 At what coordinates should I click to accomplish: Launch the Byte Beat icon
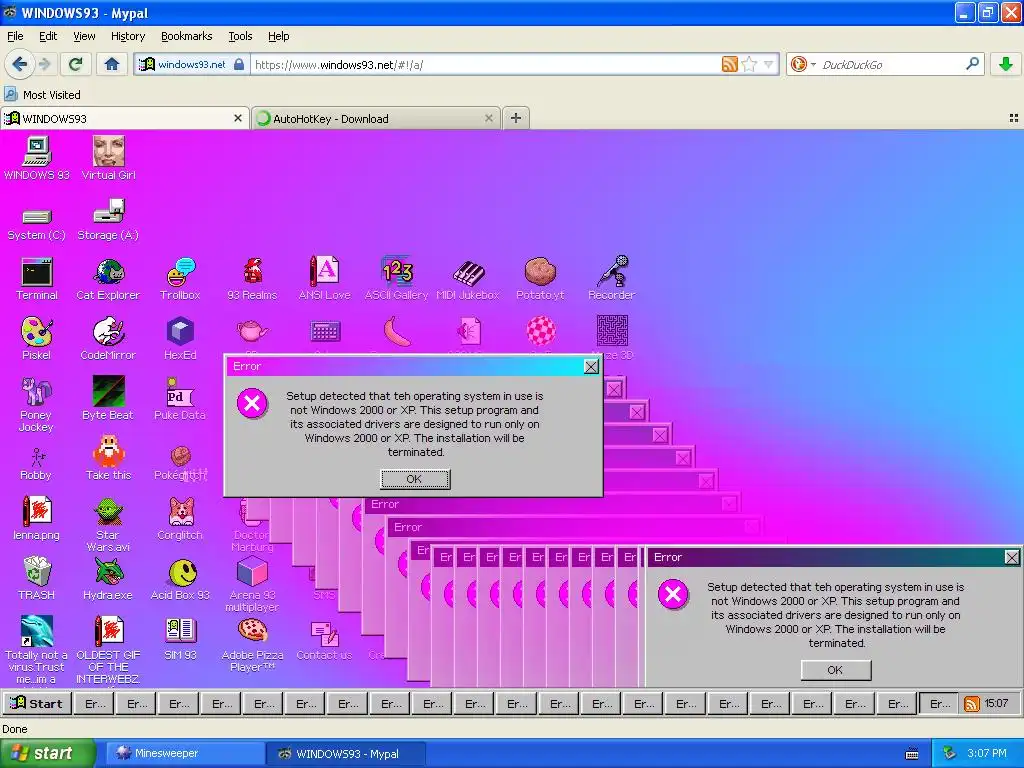tap(108, 398)
